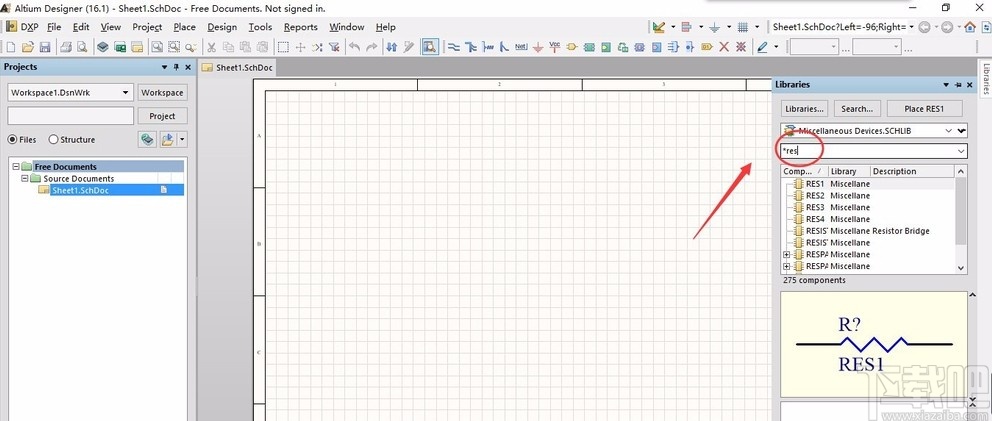Open the Workspace1.DsnWrk dropdown
Image resolution: width=992 pixels, height=421 pixels.
125,92
